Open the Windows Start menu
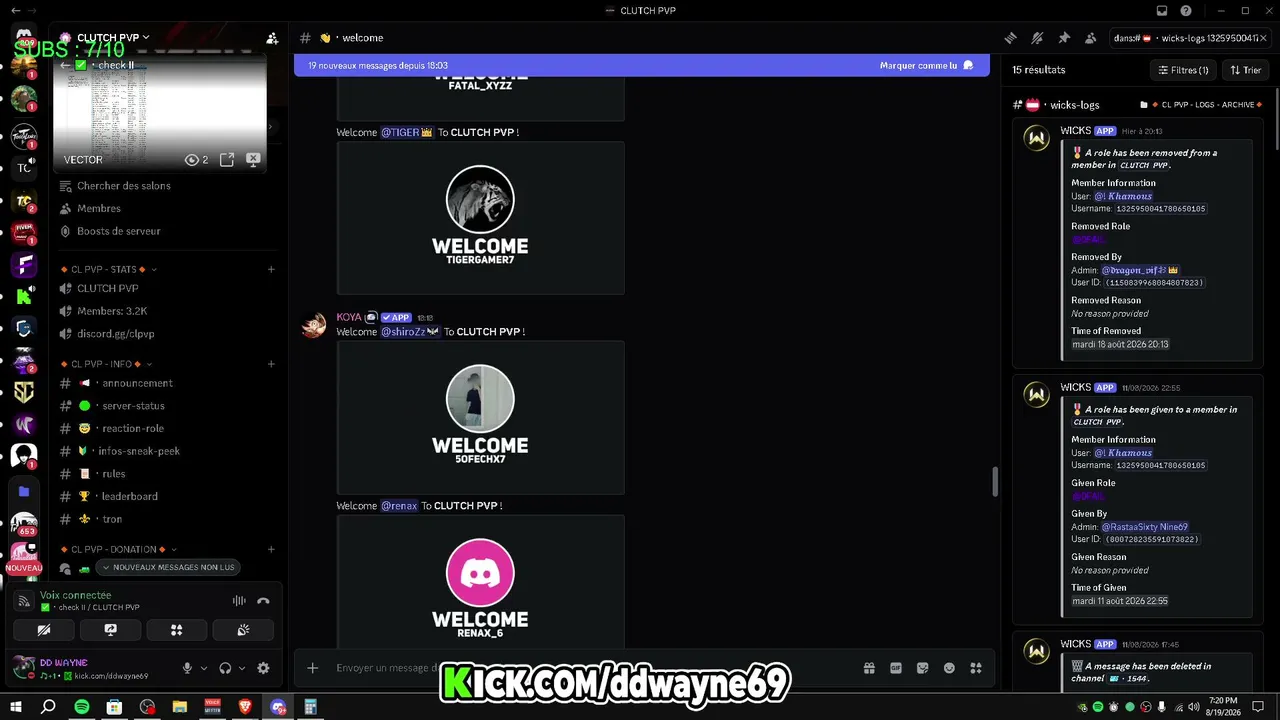 (x=15, y=707)
